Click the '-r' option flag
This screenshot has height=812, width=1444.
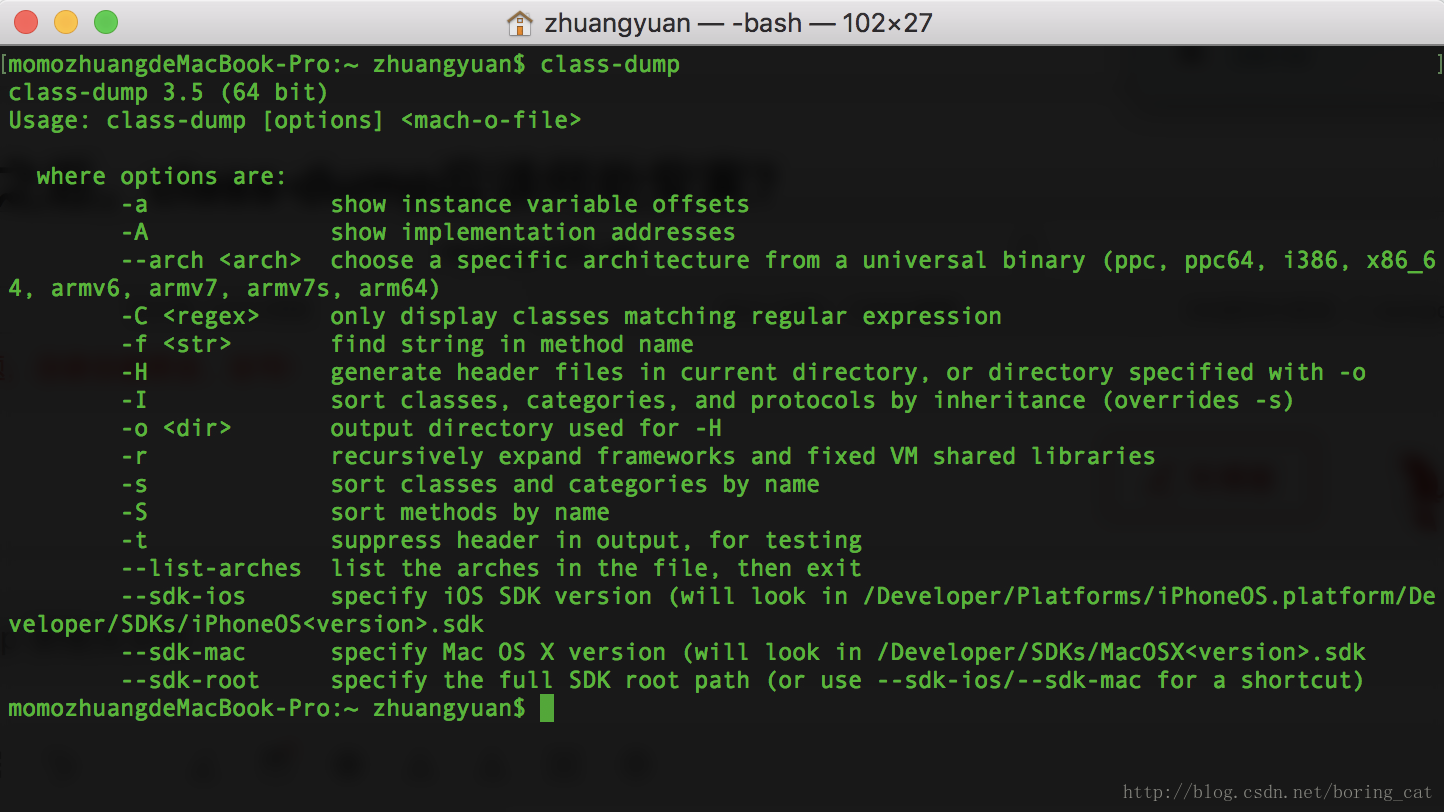pyautogui.click(x=134, y=457)
